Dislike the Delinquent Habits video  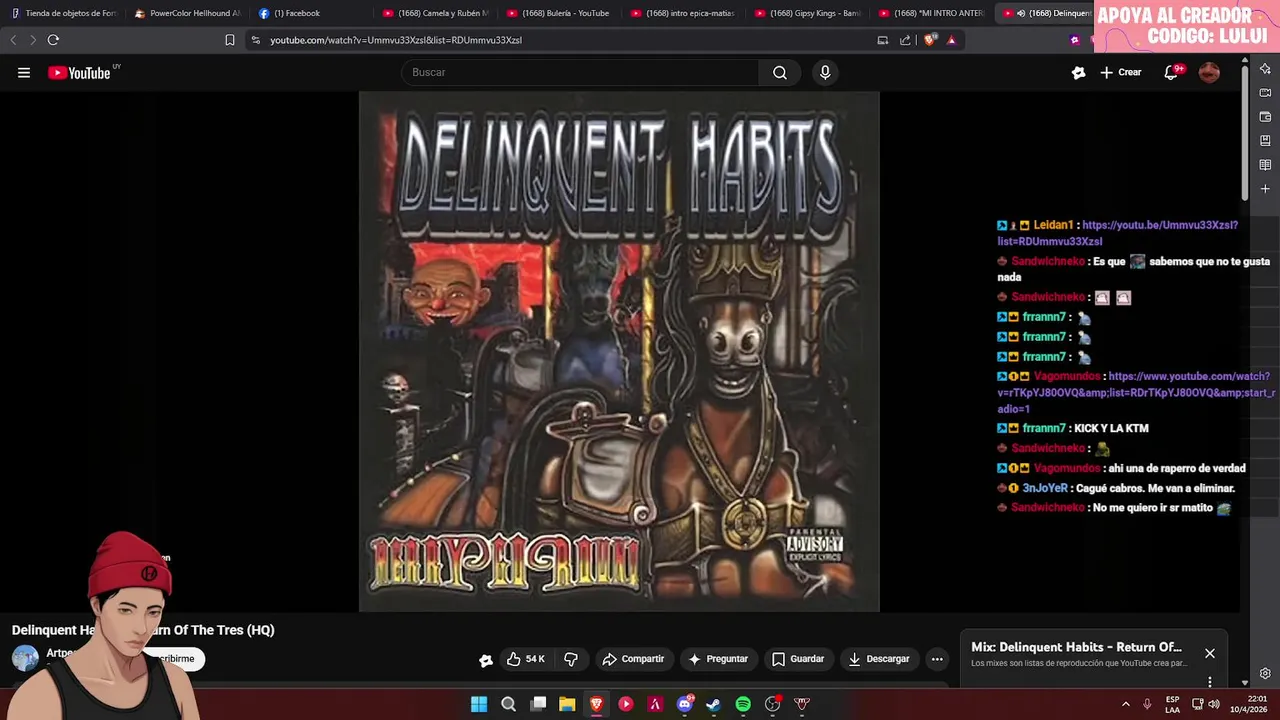pyautogui.click(x=571, y=659)
